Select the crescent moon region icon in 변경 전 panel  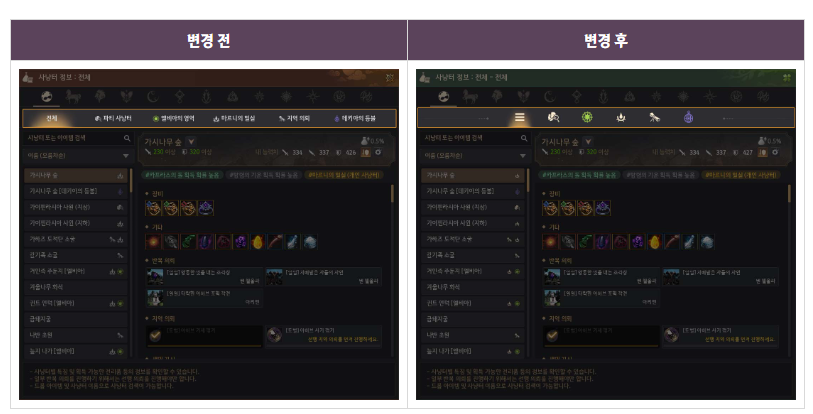(152, 96)
